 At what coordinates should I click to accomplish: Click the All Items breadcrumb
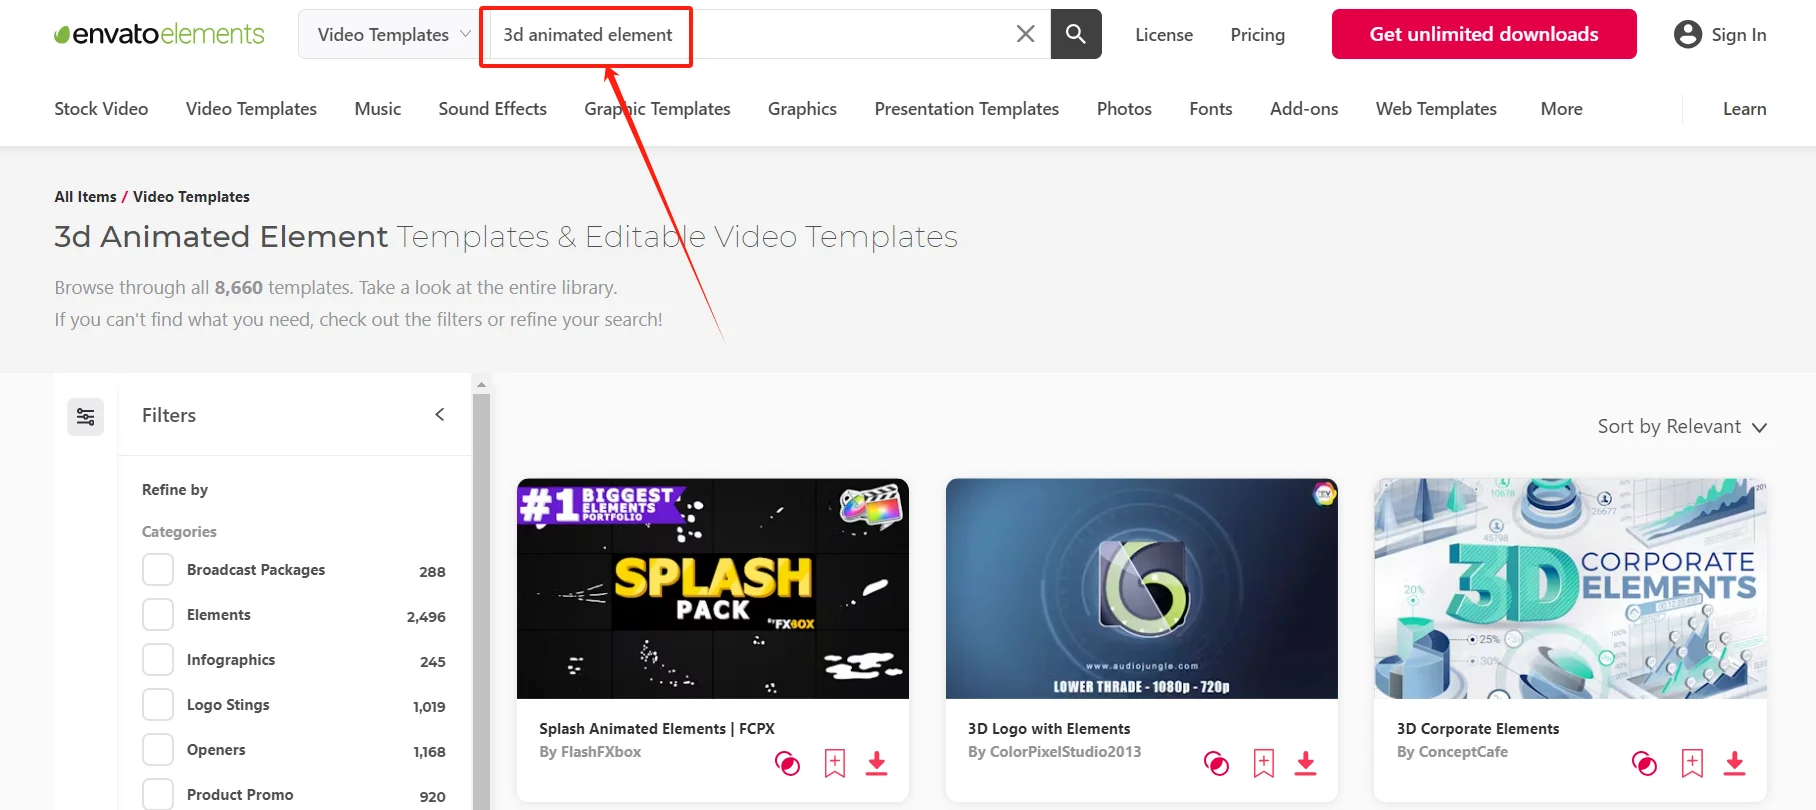click(x=85, y=197)
